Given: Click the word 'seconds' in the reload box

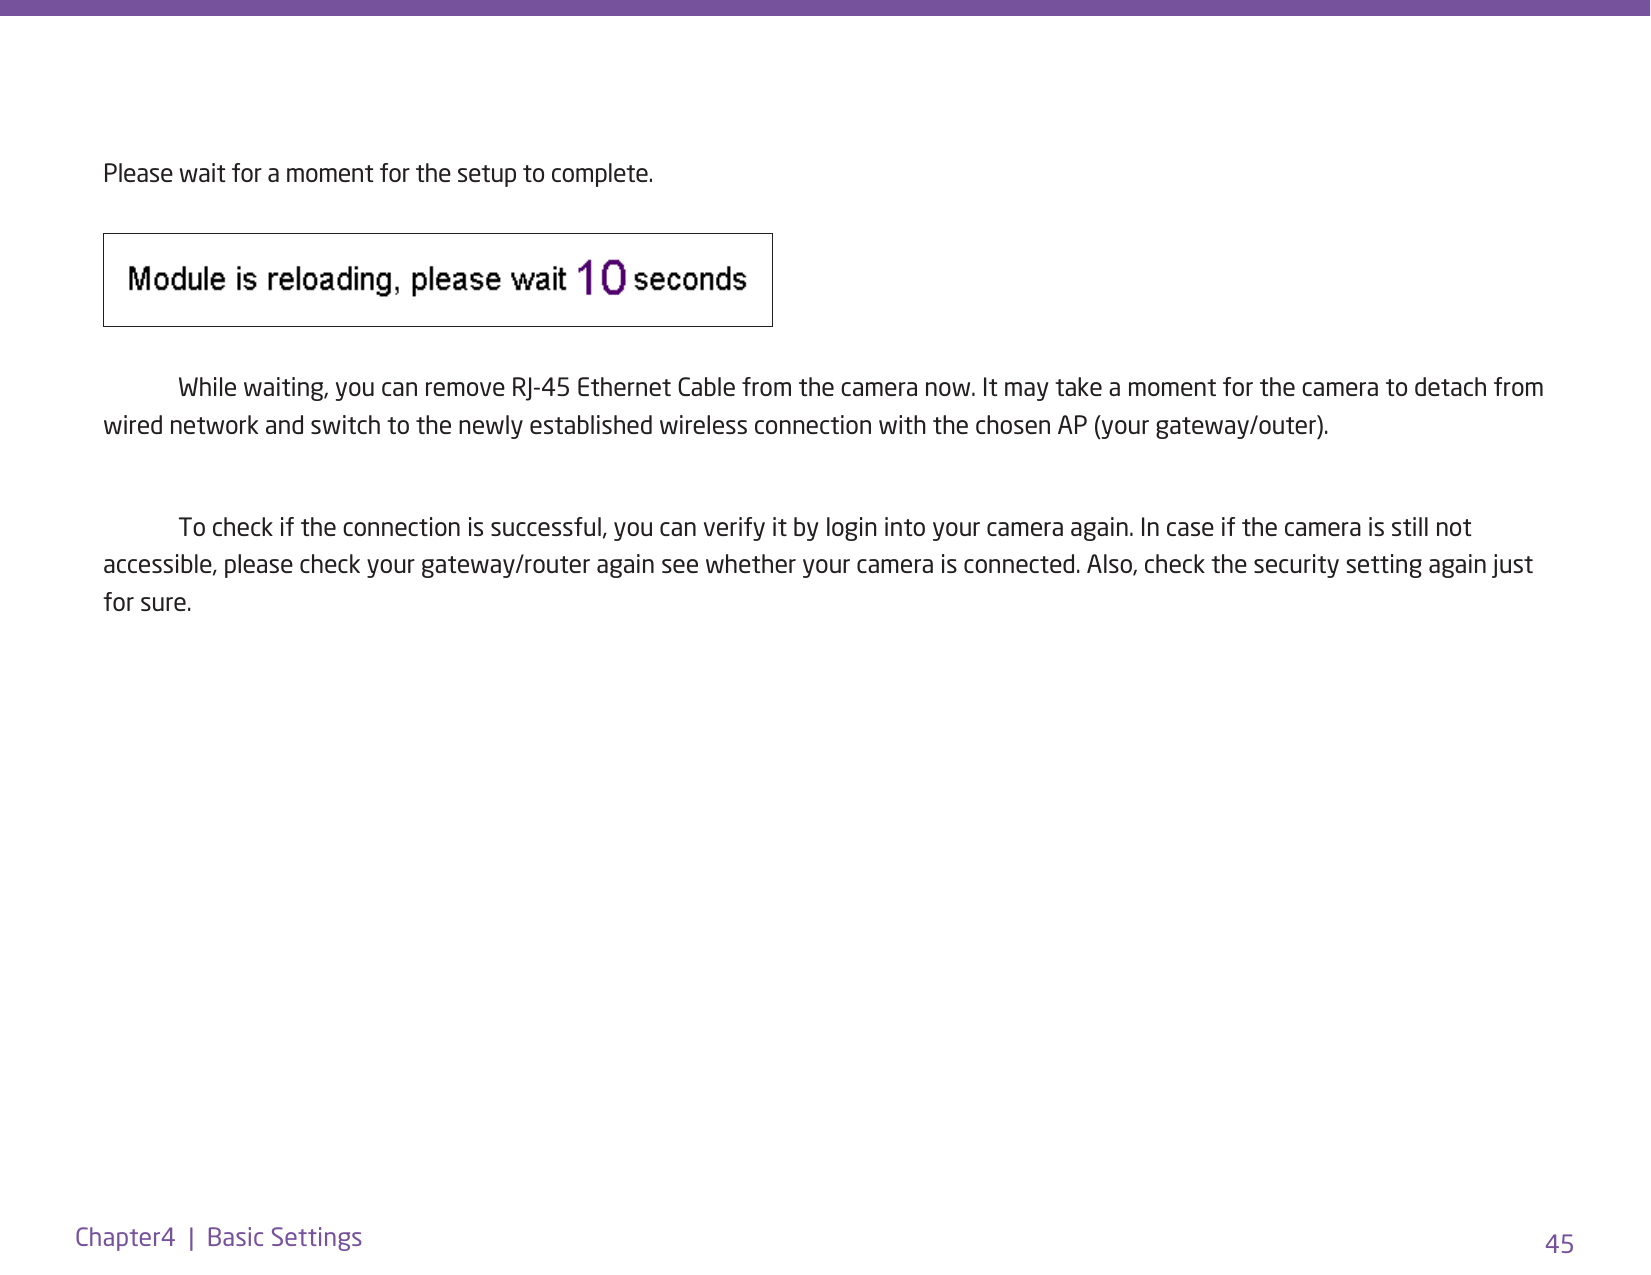Looking at the screenshot, I should pyautogui.click(x=690, y=279).
